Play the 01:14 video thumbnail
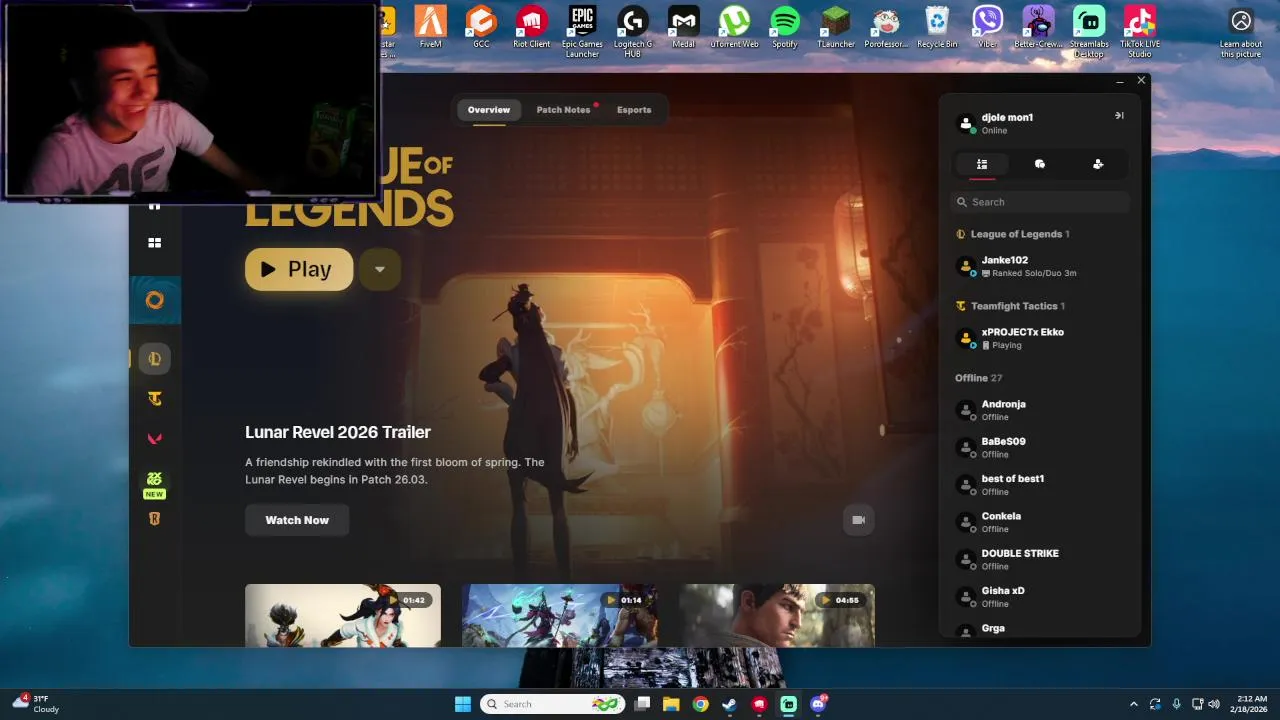 click(x=560, y=615)
